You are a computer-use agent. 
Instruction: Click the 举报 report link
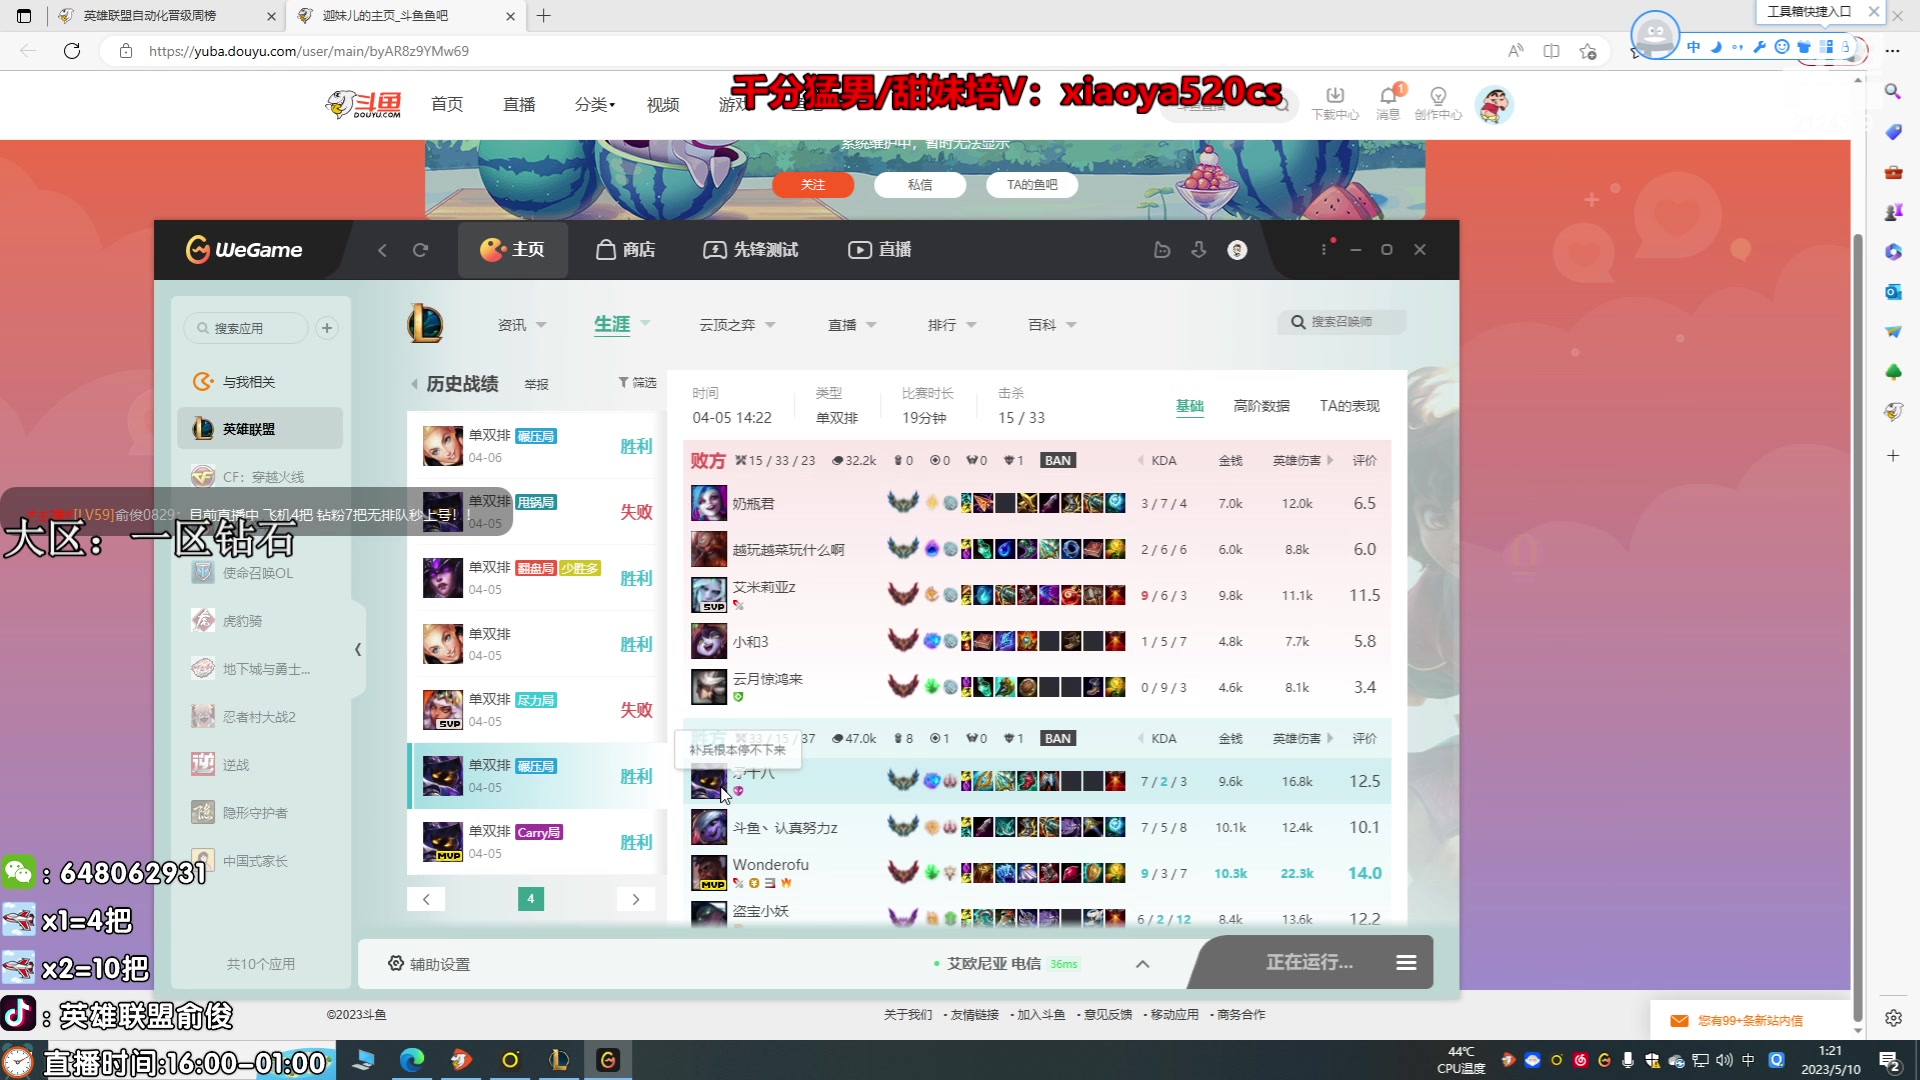click(x=537, y=384)
